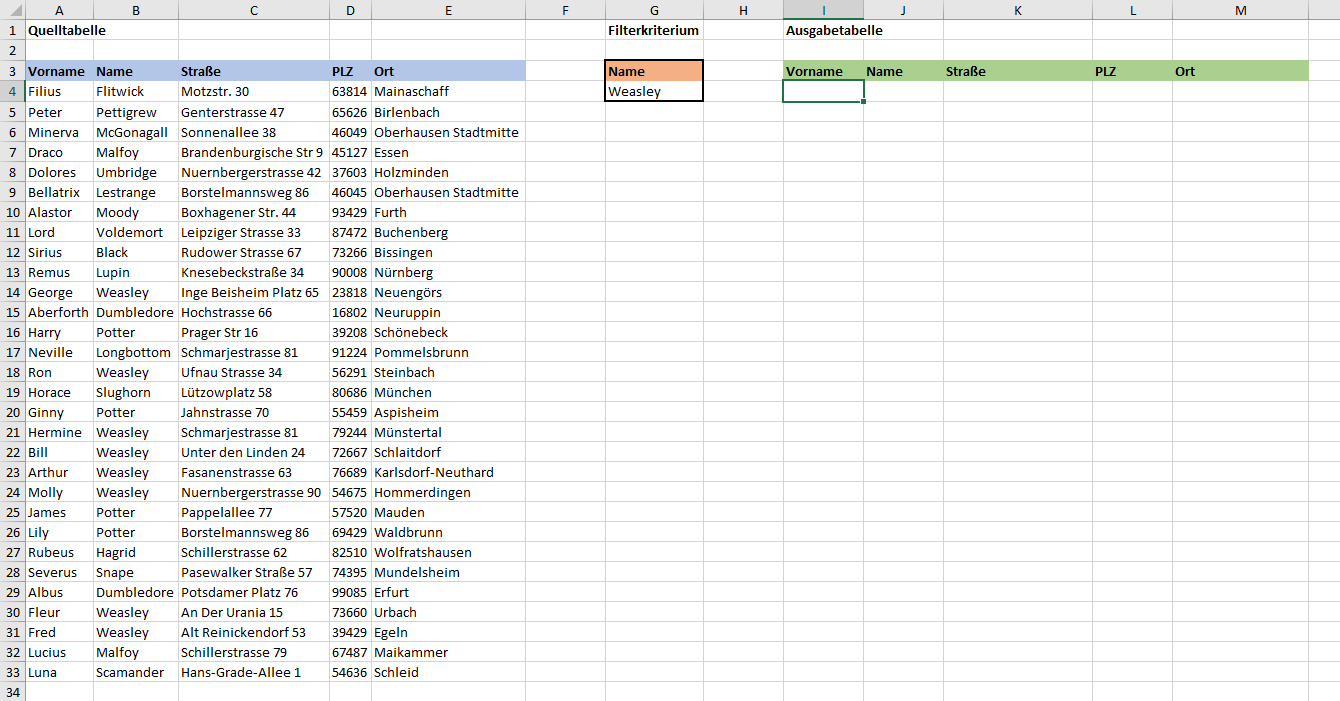Select the cell 'Potsdamer Platz 76'
The height and width of the screenshot is (701, 1340).
[x=254, y=592]
